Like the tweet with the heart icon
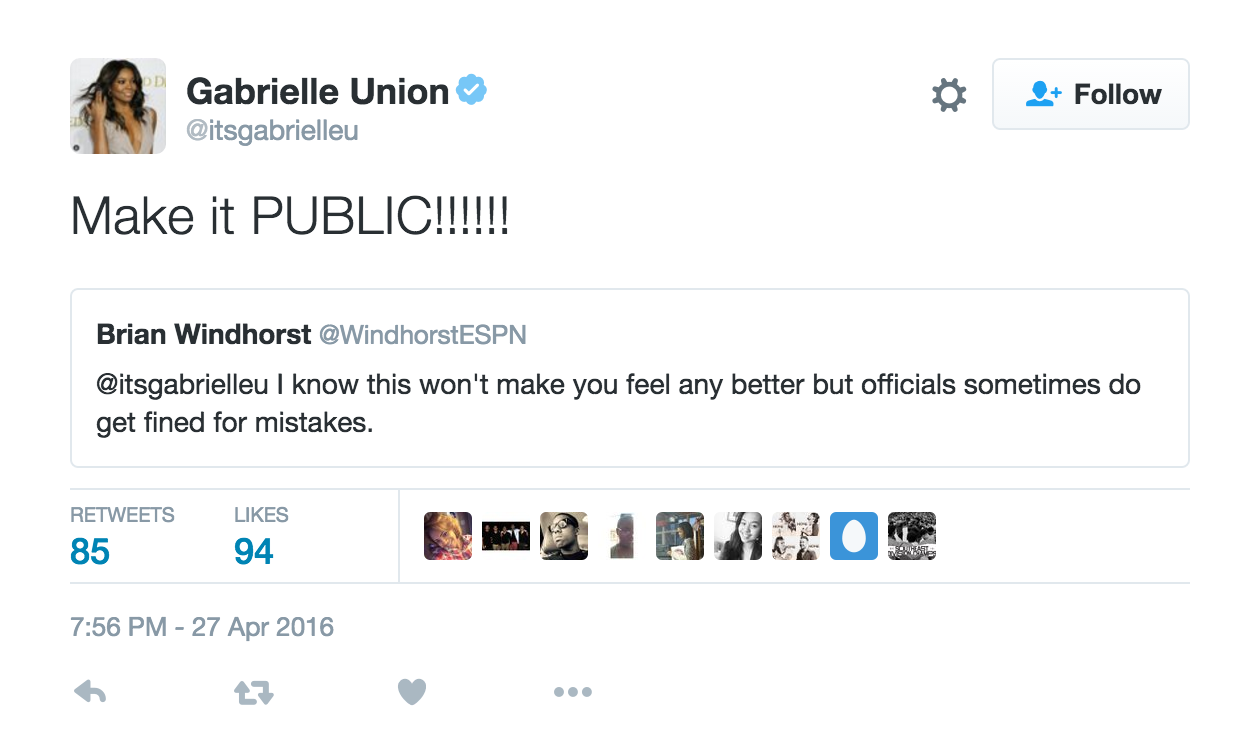 tap(412, 692)
